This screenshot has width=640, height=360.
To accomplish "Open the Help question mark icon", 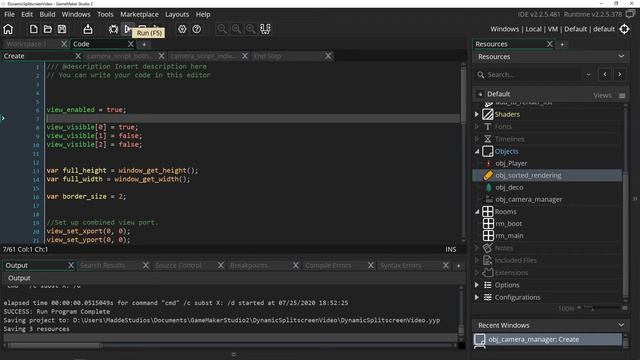I will pos(197,29).
